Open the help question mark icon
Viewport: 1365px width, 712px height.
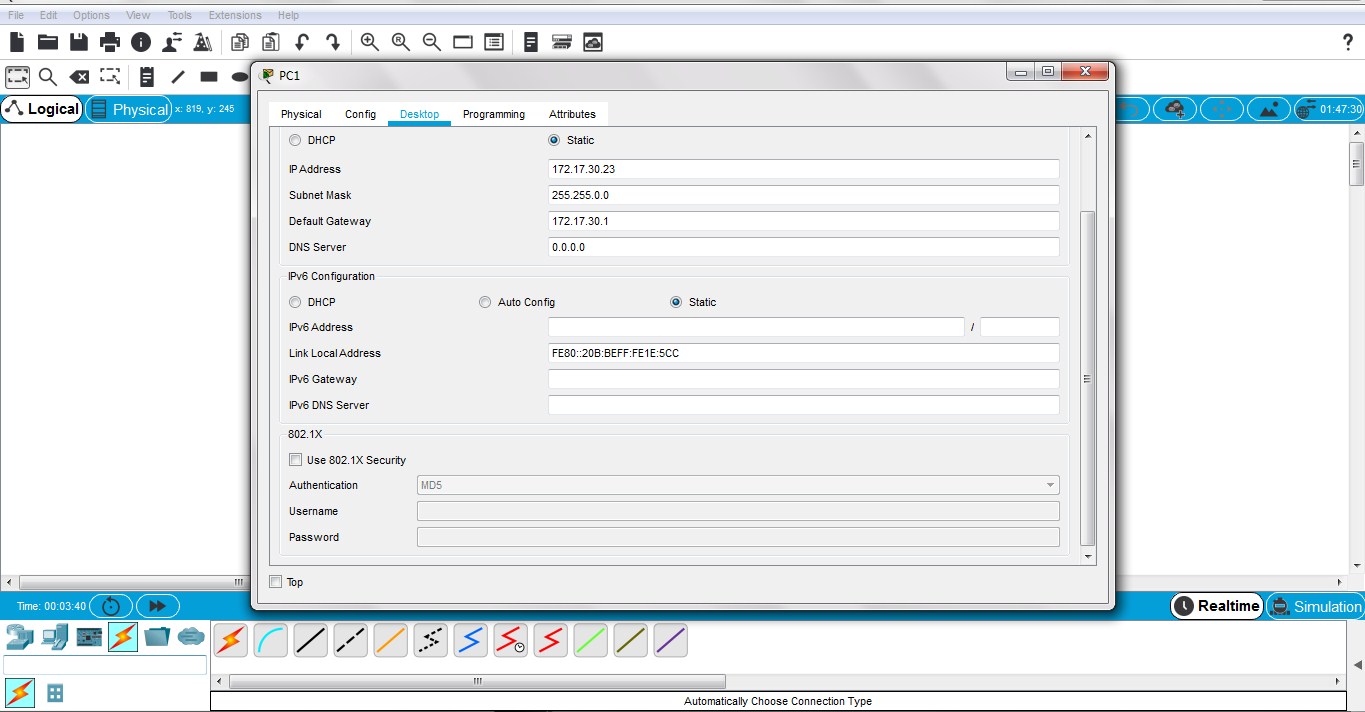(1348, 42)
